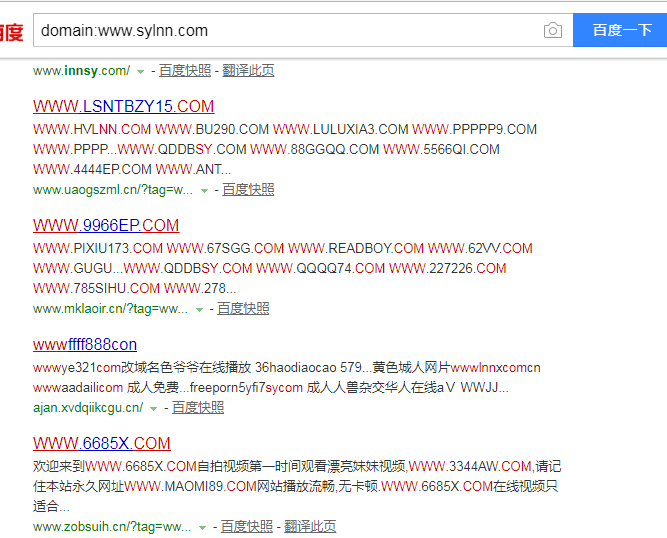Expand the arrow next to www.mklaoir.cn

[199, 310]
